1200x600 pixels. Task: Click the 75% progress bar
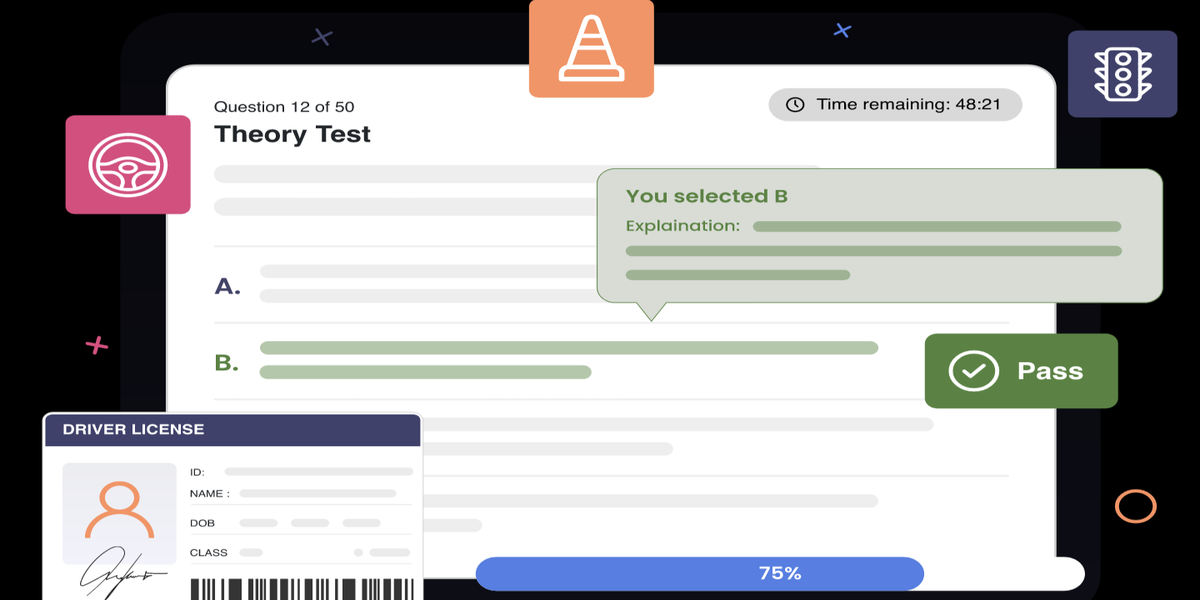coord(699,573)
